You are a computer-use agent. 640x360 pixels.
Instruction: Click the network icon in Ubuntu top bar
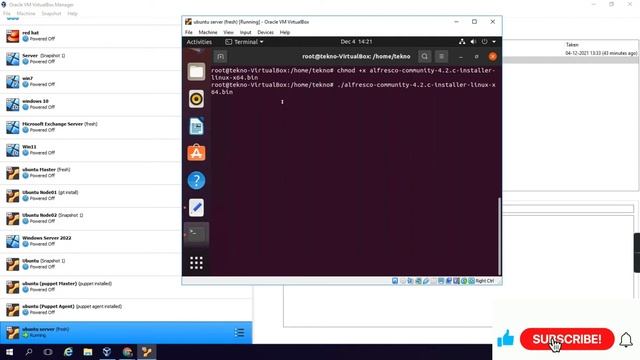462,42
